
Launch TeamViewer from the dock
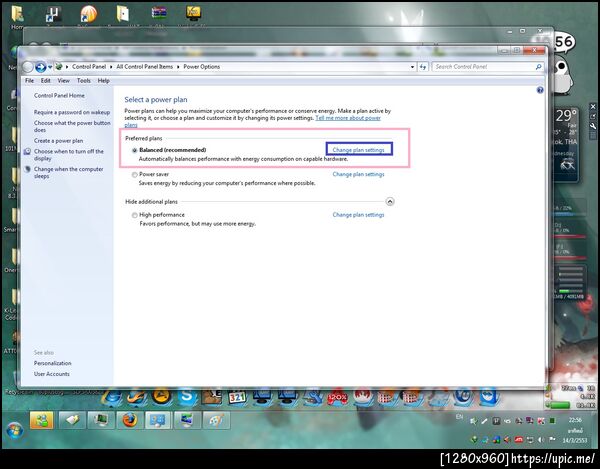point(489,397)
